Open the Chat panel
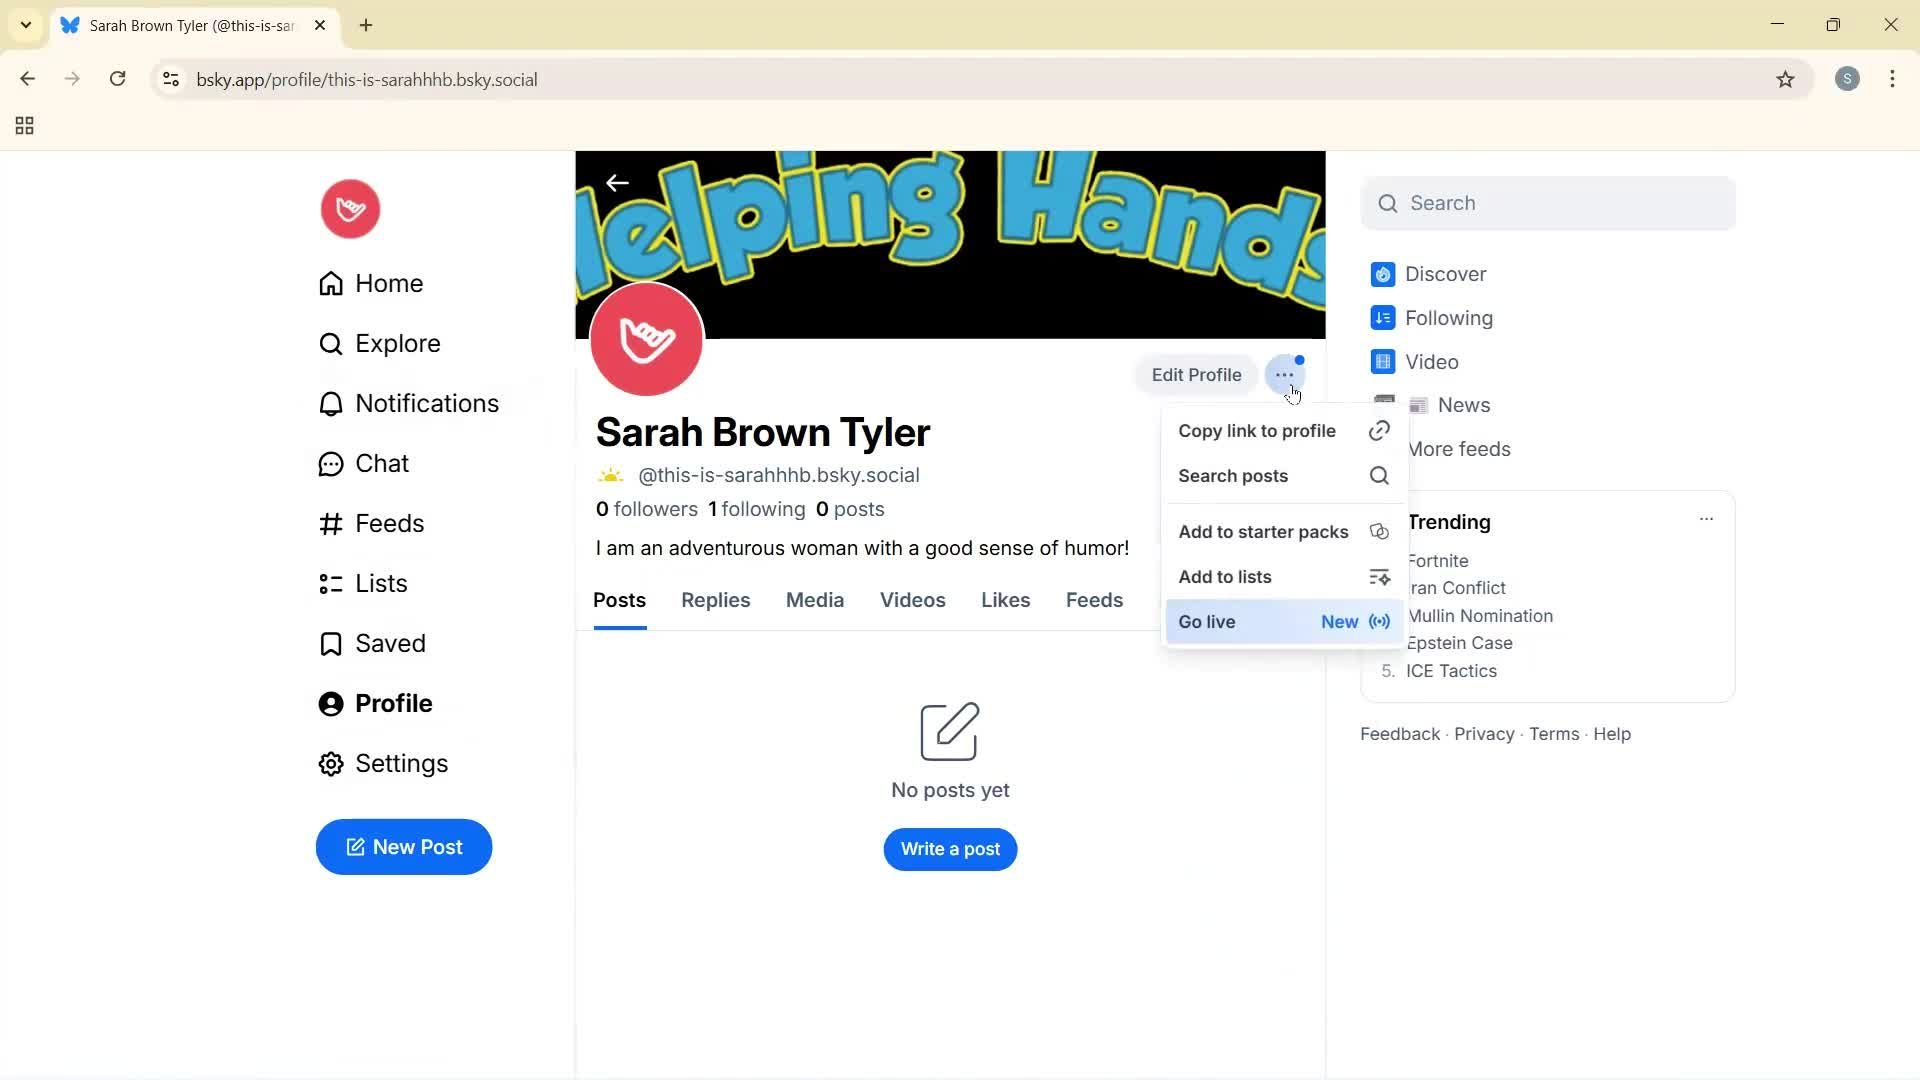Image resolution: width=1920 pixels, height=1080 pixels. click(x=381, y=463)
